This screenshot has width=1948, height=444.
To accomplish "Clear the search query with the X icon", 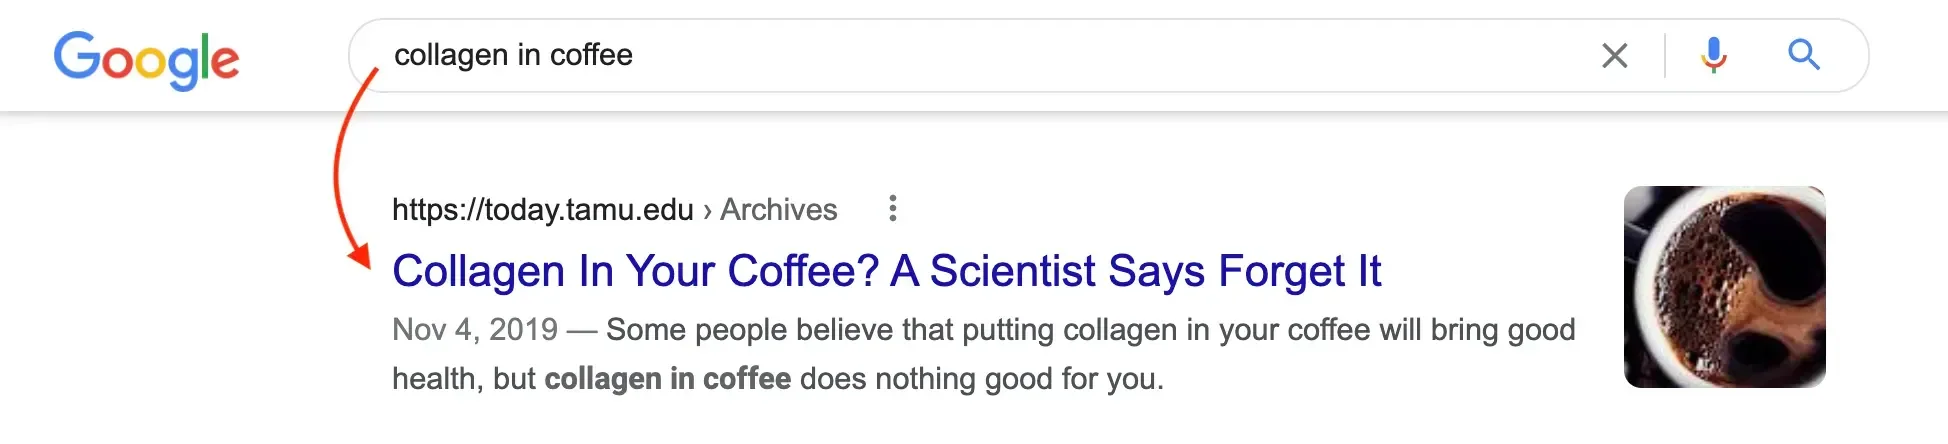I will [x=1614, y=55].
